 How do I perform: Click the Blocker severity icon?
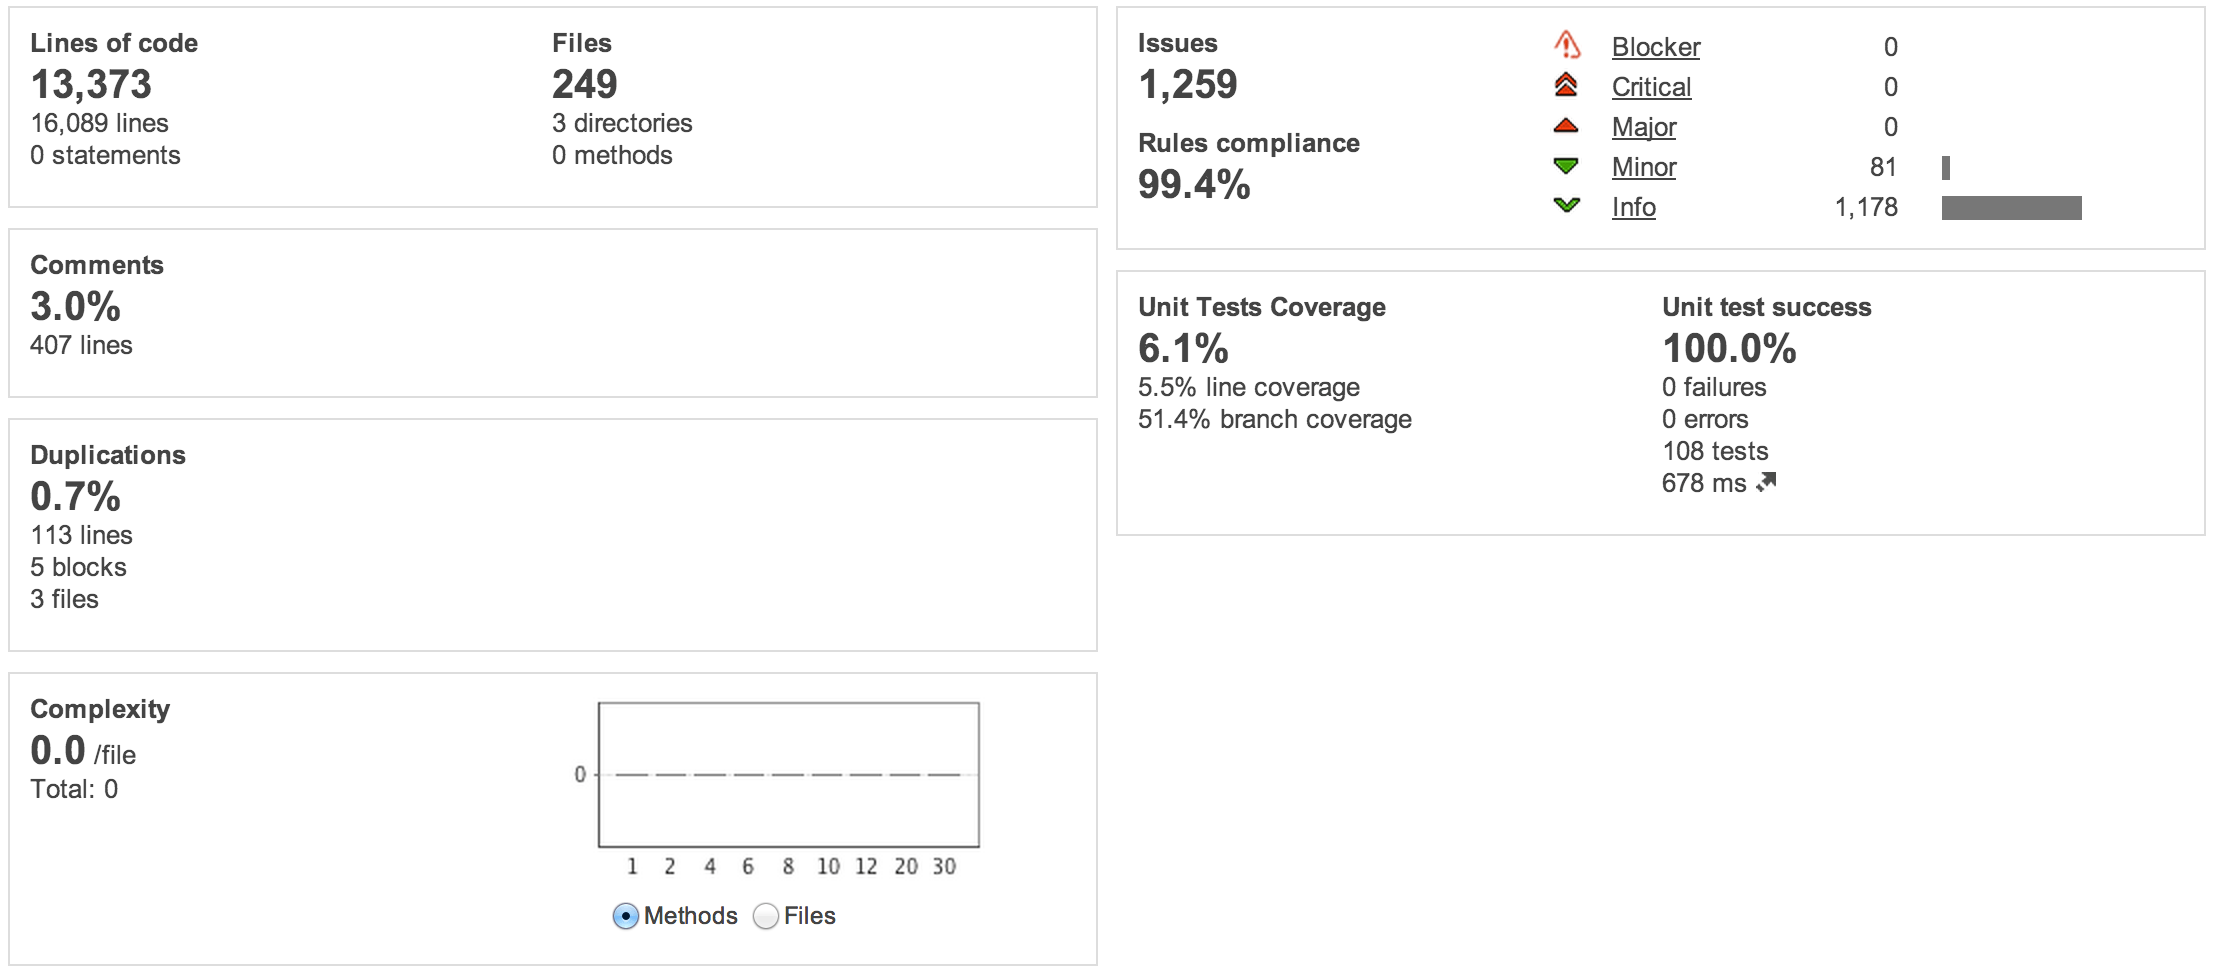(x=1567, y=45)
